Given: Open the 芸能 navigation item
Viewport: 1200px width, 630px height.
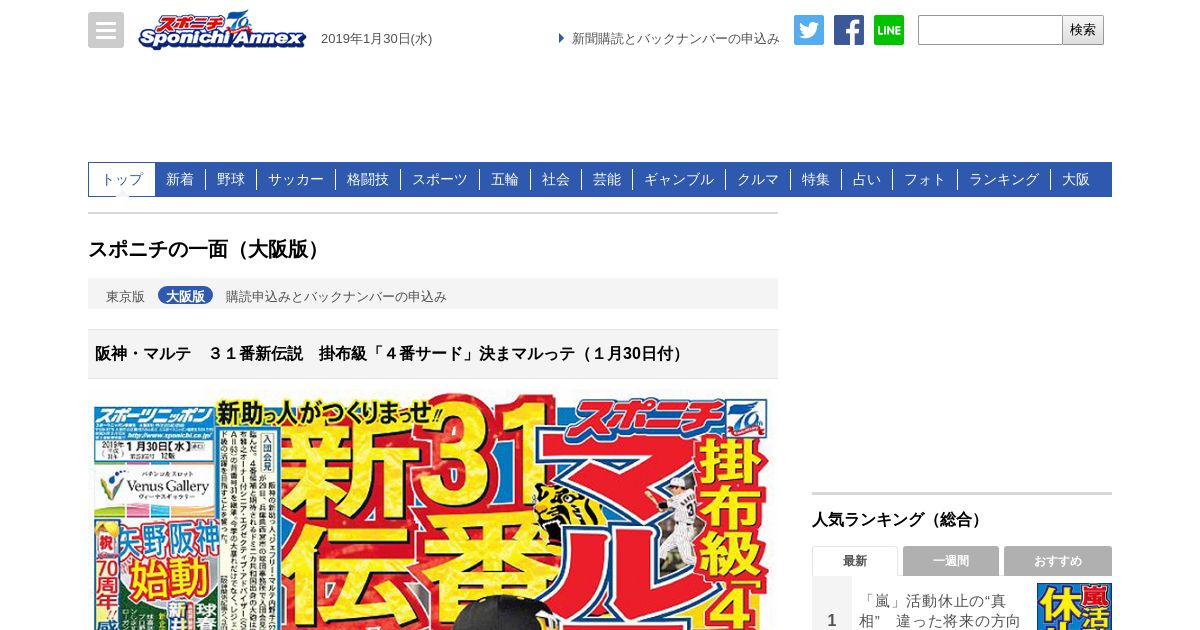Looking at the screenshot, I should click(607, 179).
